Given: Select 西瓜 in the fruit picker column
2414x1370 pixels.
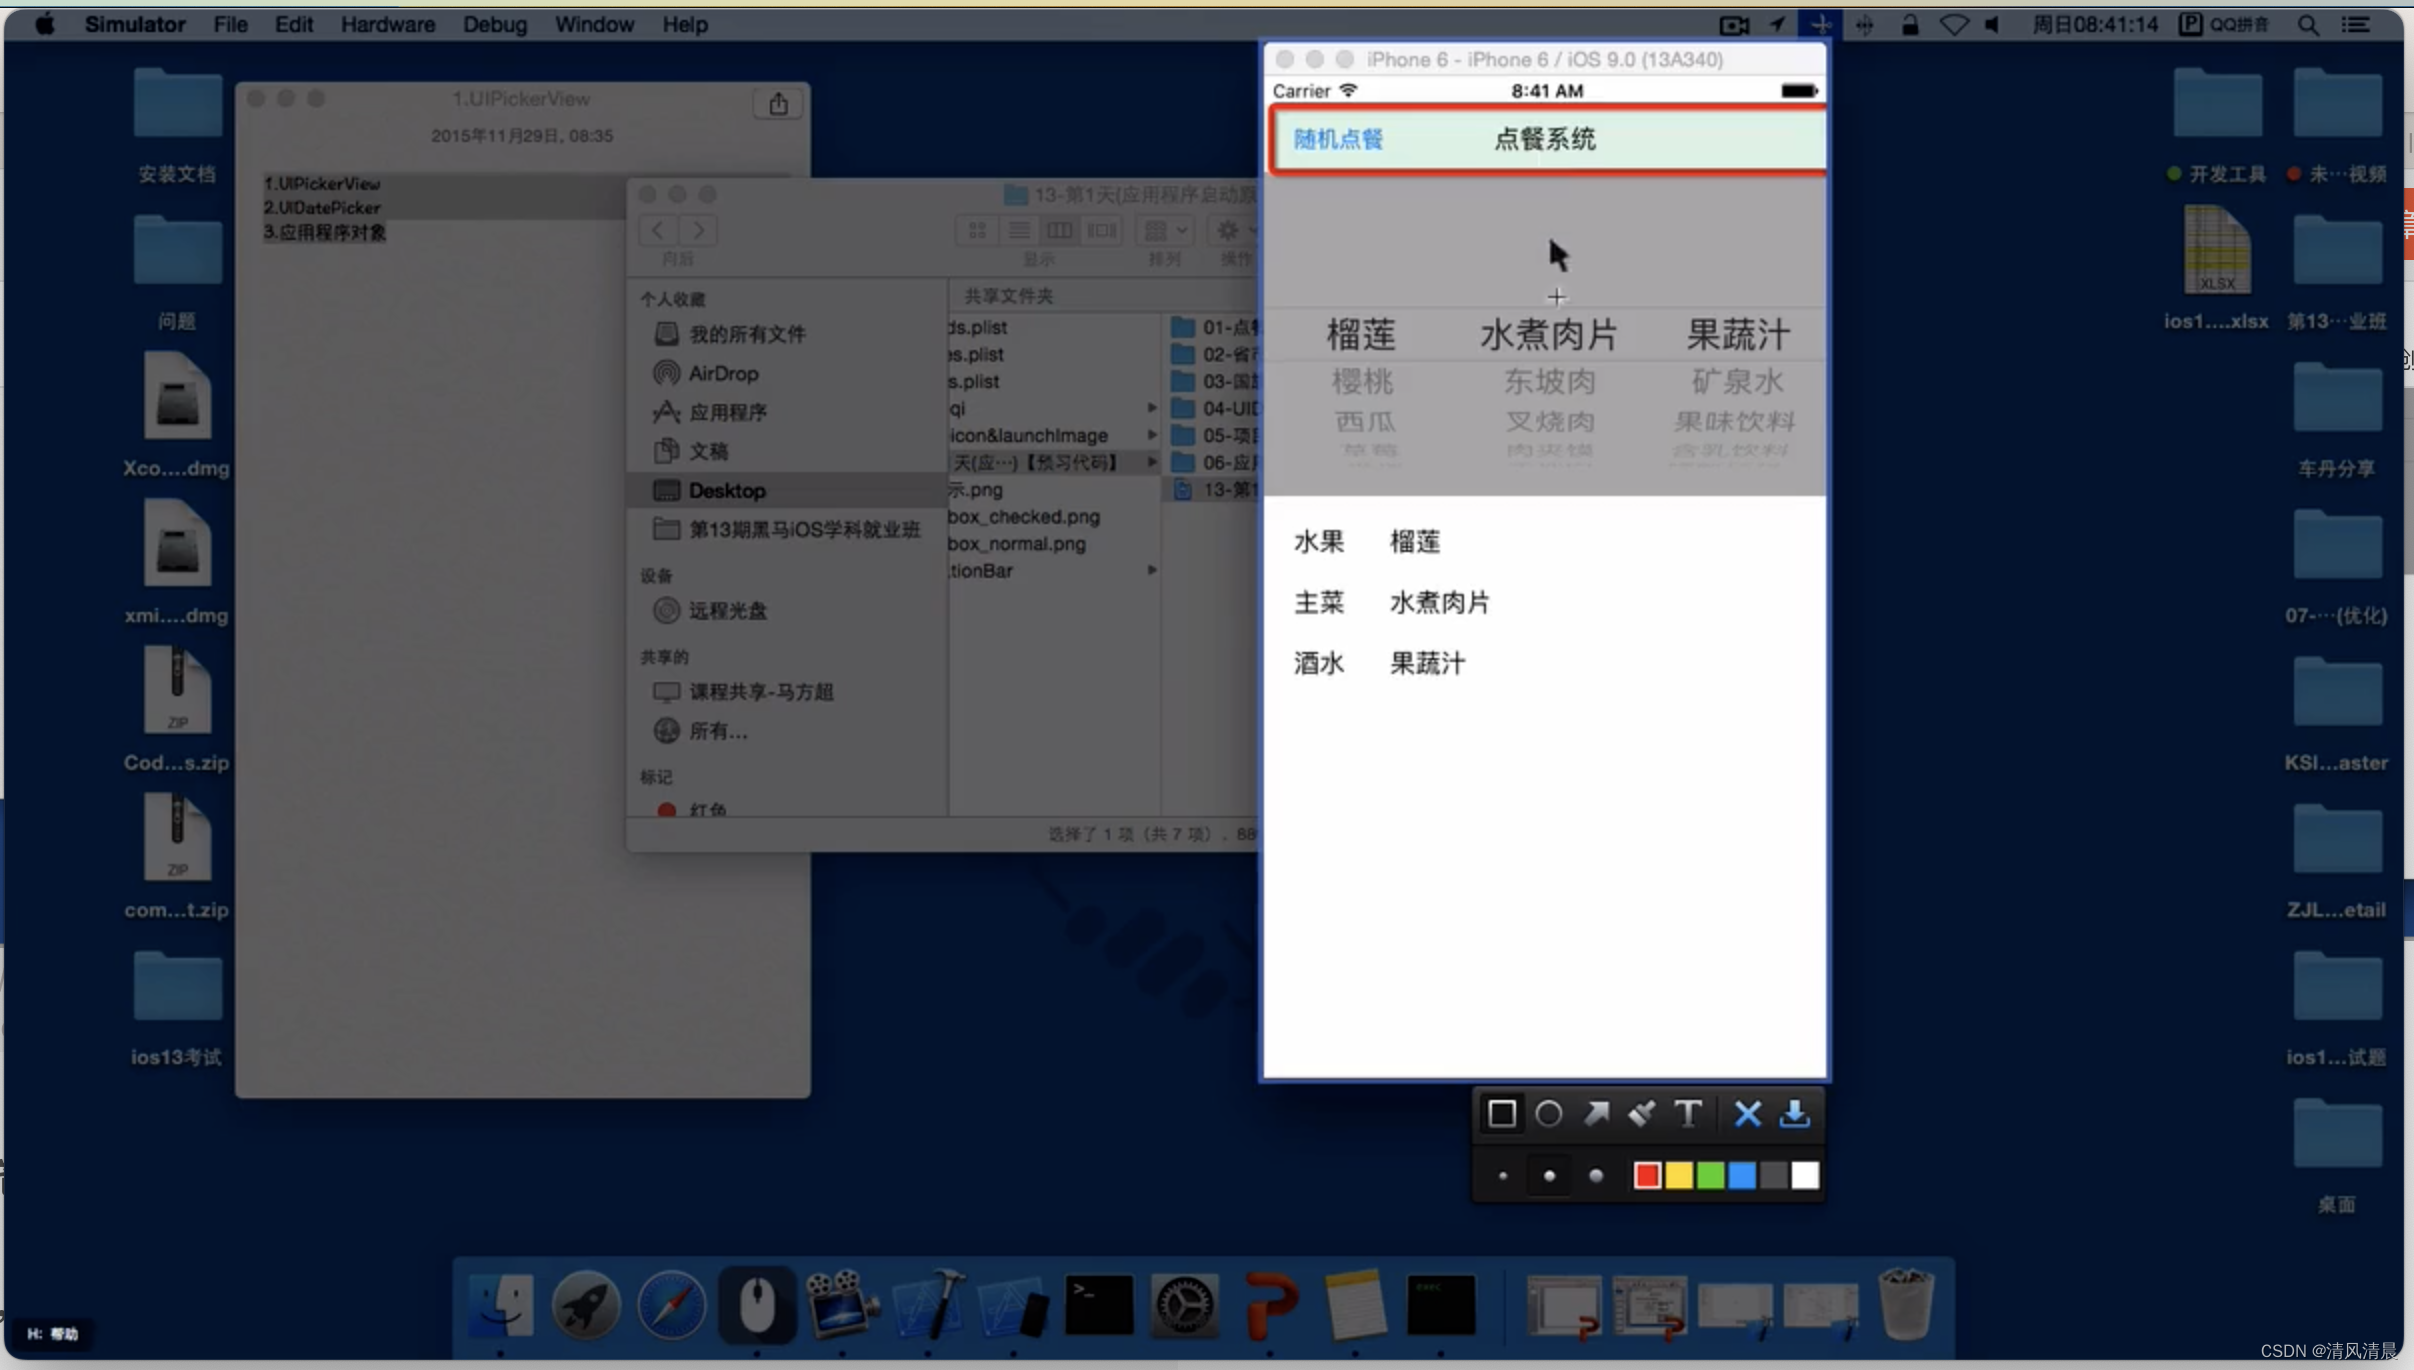Looking at the screenshot, I should pyautogui.click(x=1365, y=421).
